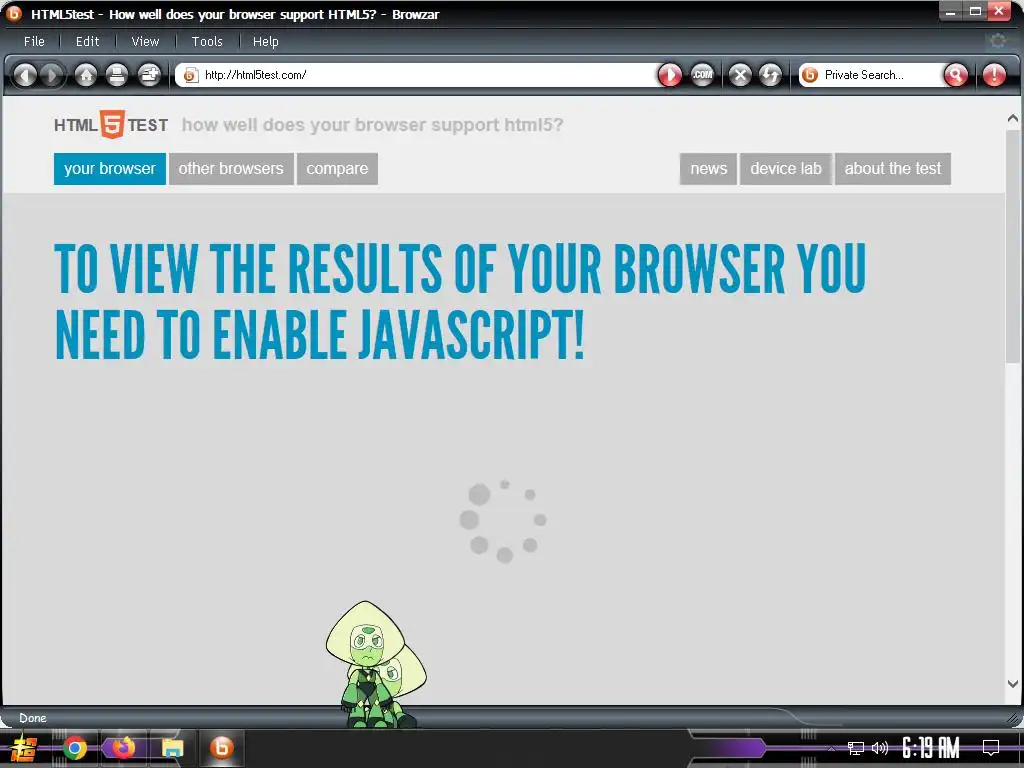
Task: Click the page scrollbar down arrow
Action: (x=1012, y=684)
